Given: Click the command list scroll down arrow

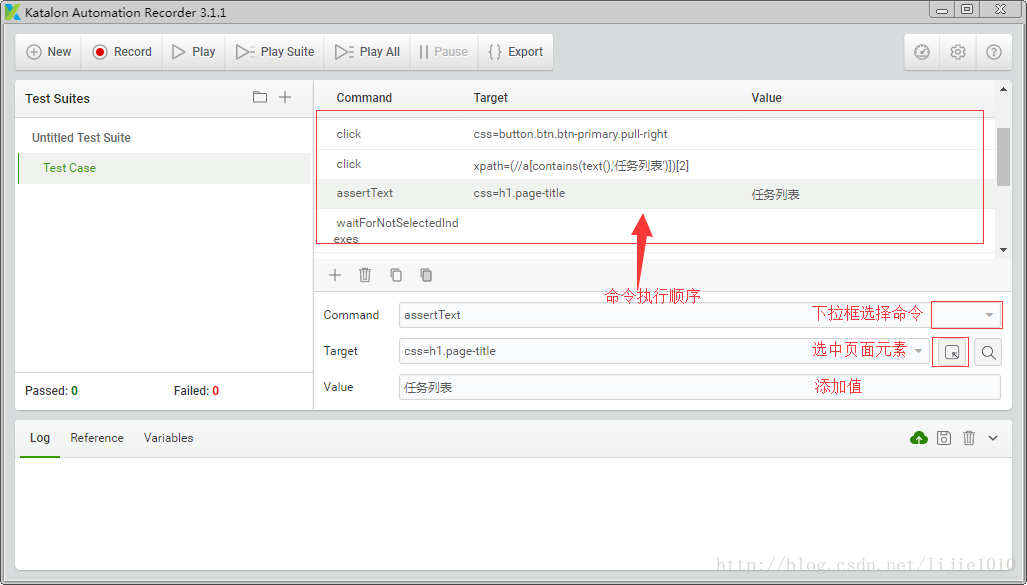Looking at the screenshot, I should [1003, 250].
